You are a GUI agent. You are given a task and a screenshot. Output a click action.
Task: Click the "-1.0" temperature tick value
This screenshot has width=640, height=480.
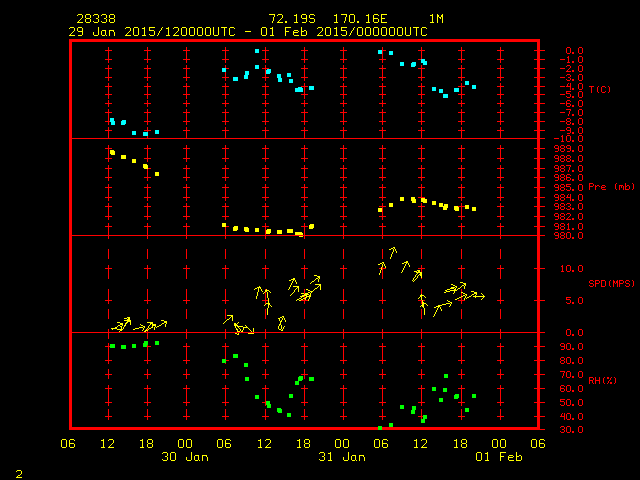click(x=571, y=60)
